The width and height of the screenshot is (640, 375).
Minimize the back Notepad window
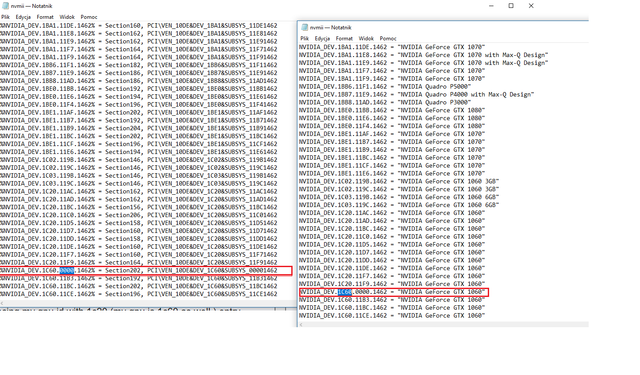point(491,6)
